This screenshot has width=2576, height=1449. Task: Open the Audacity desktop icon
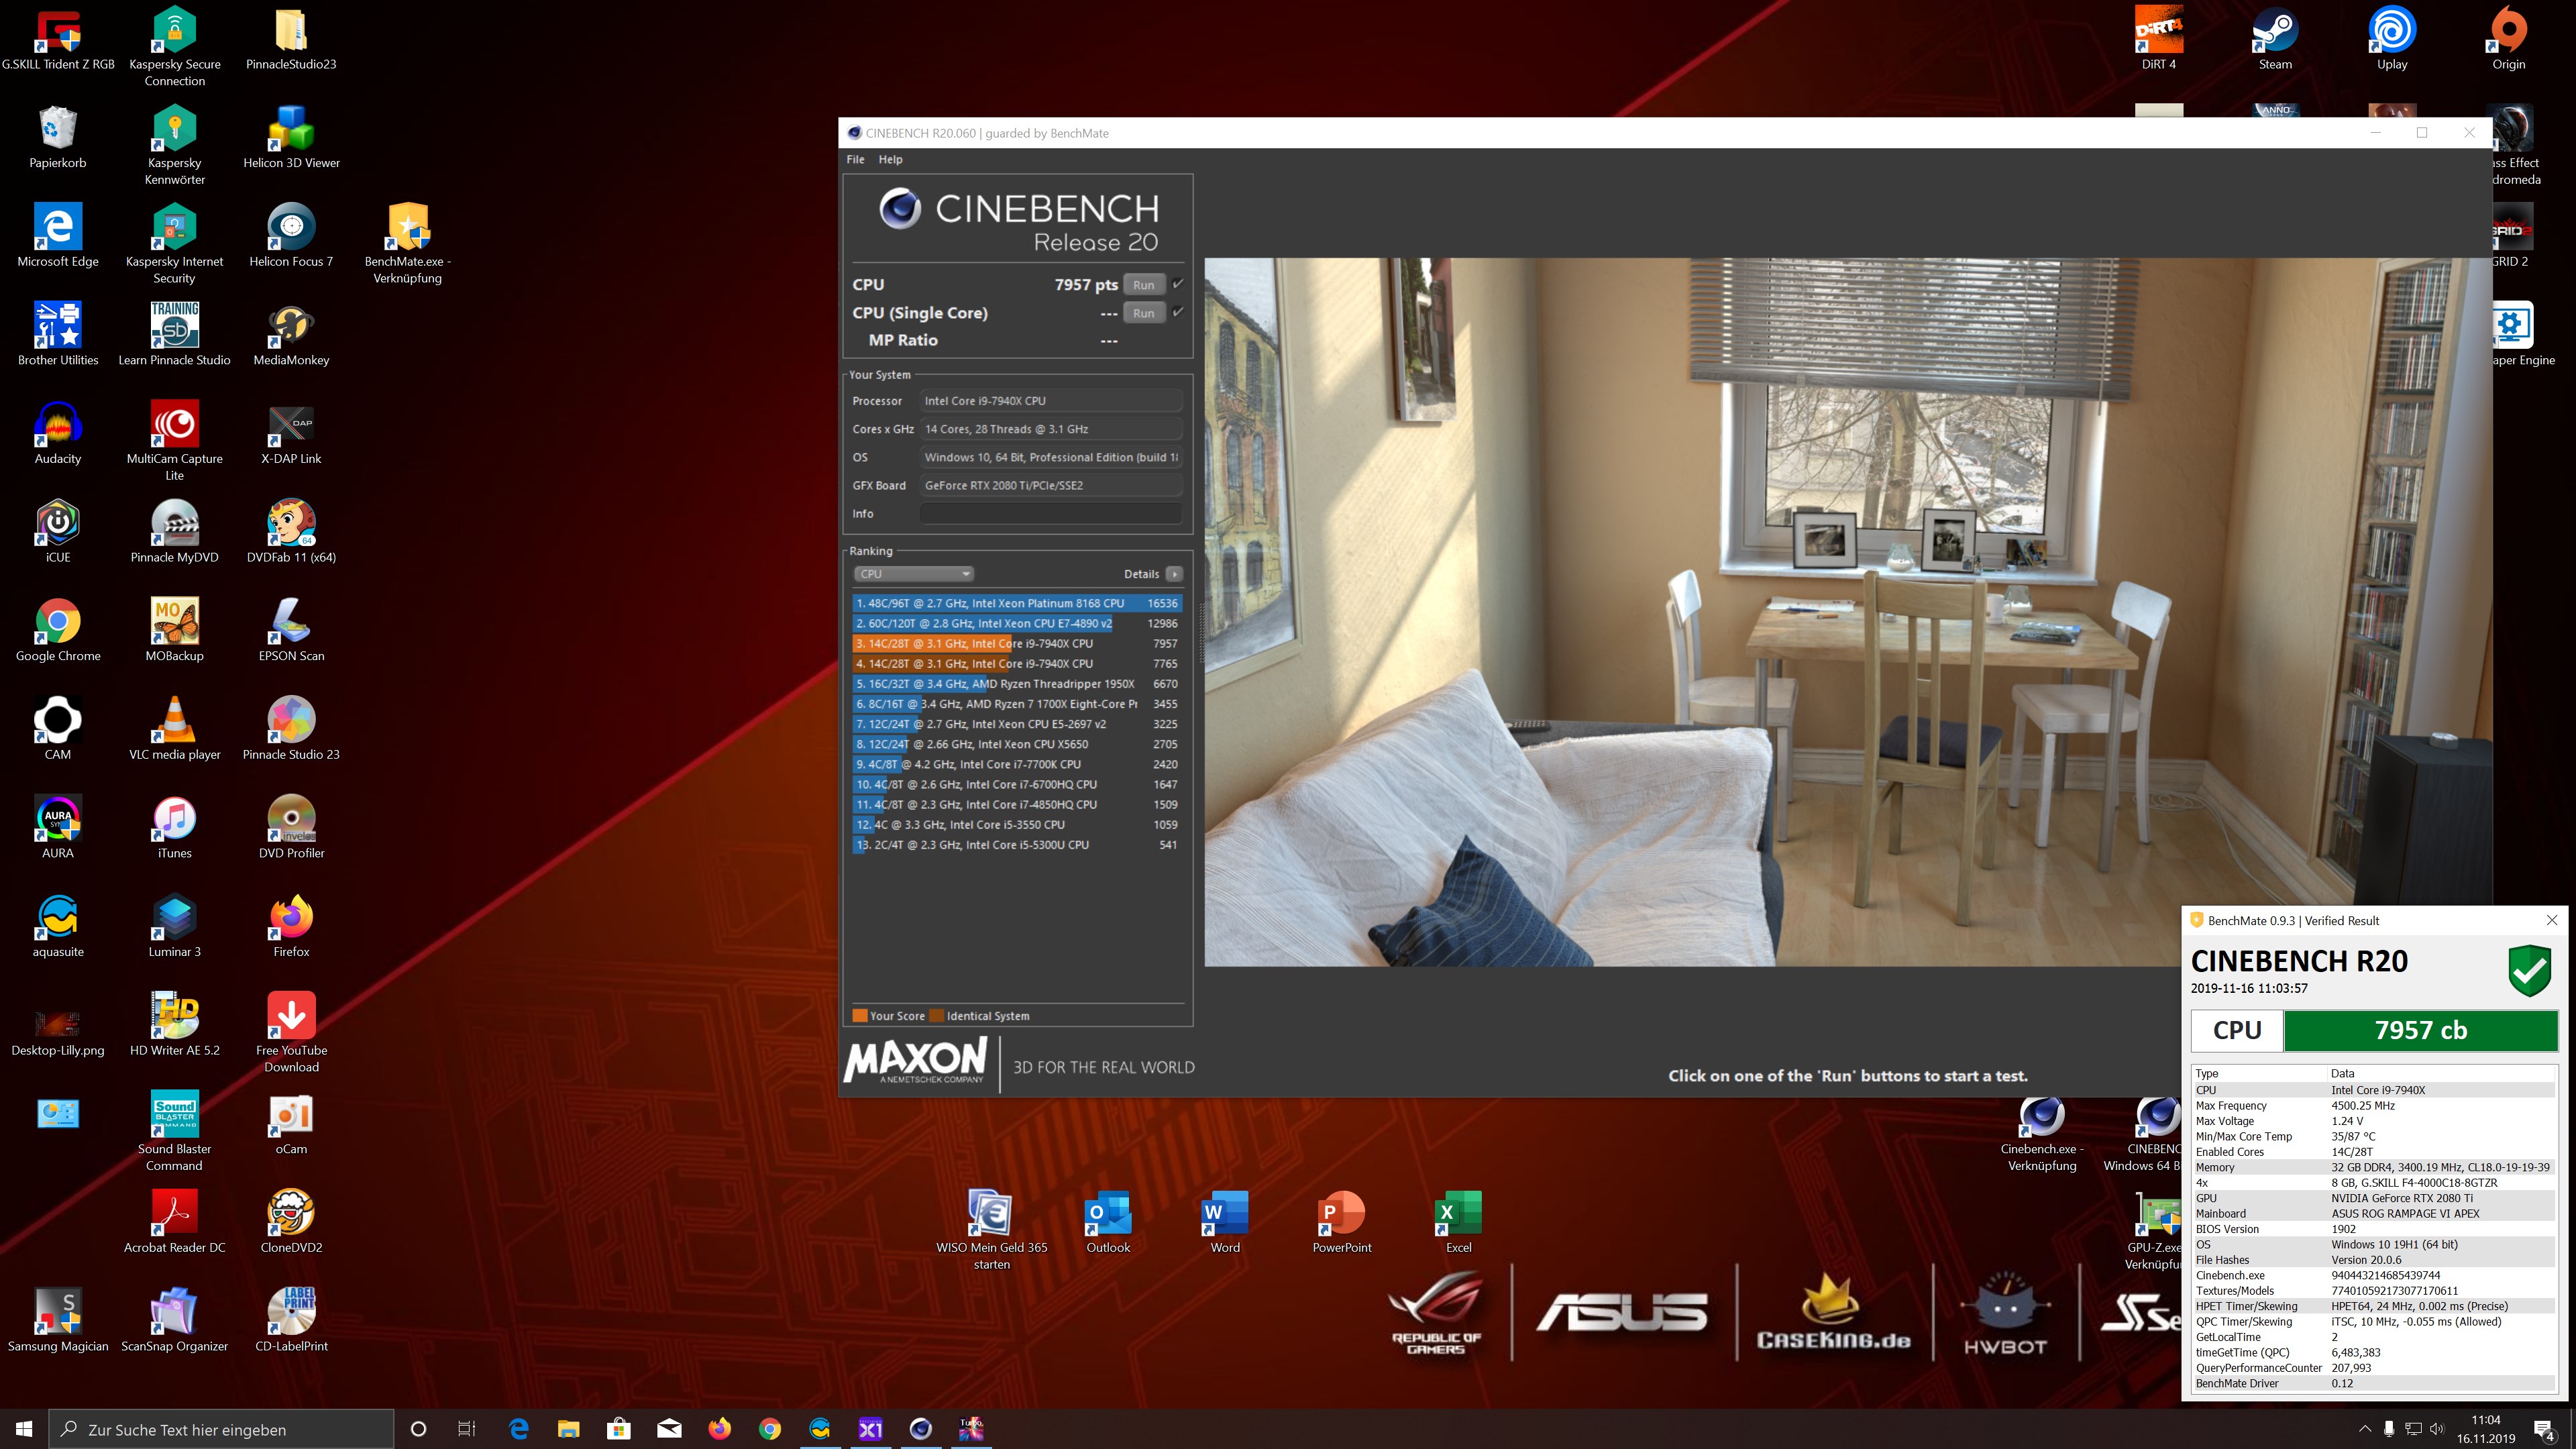pyautogui.click(x=58, y=434)
